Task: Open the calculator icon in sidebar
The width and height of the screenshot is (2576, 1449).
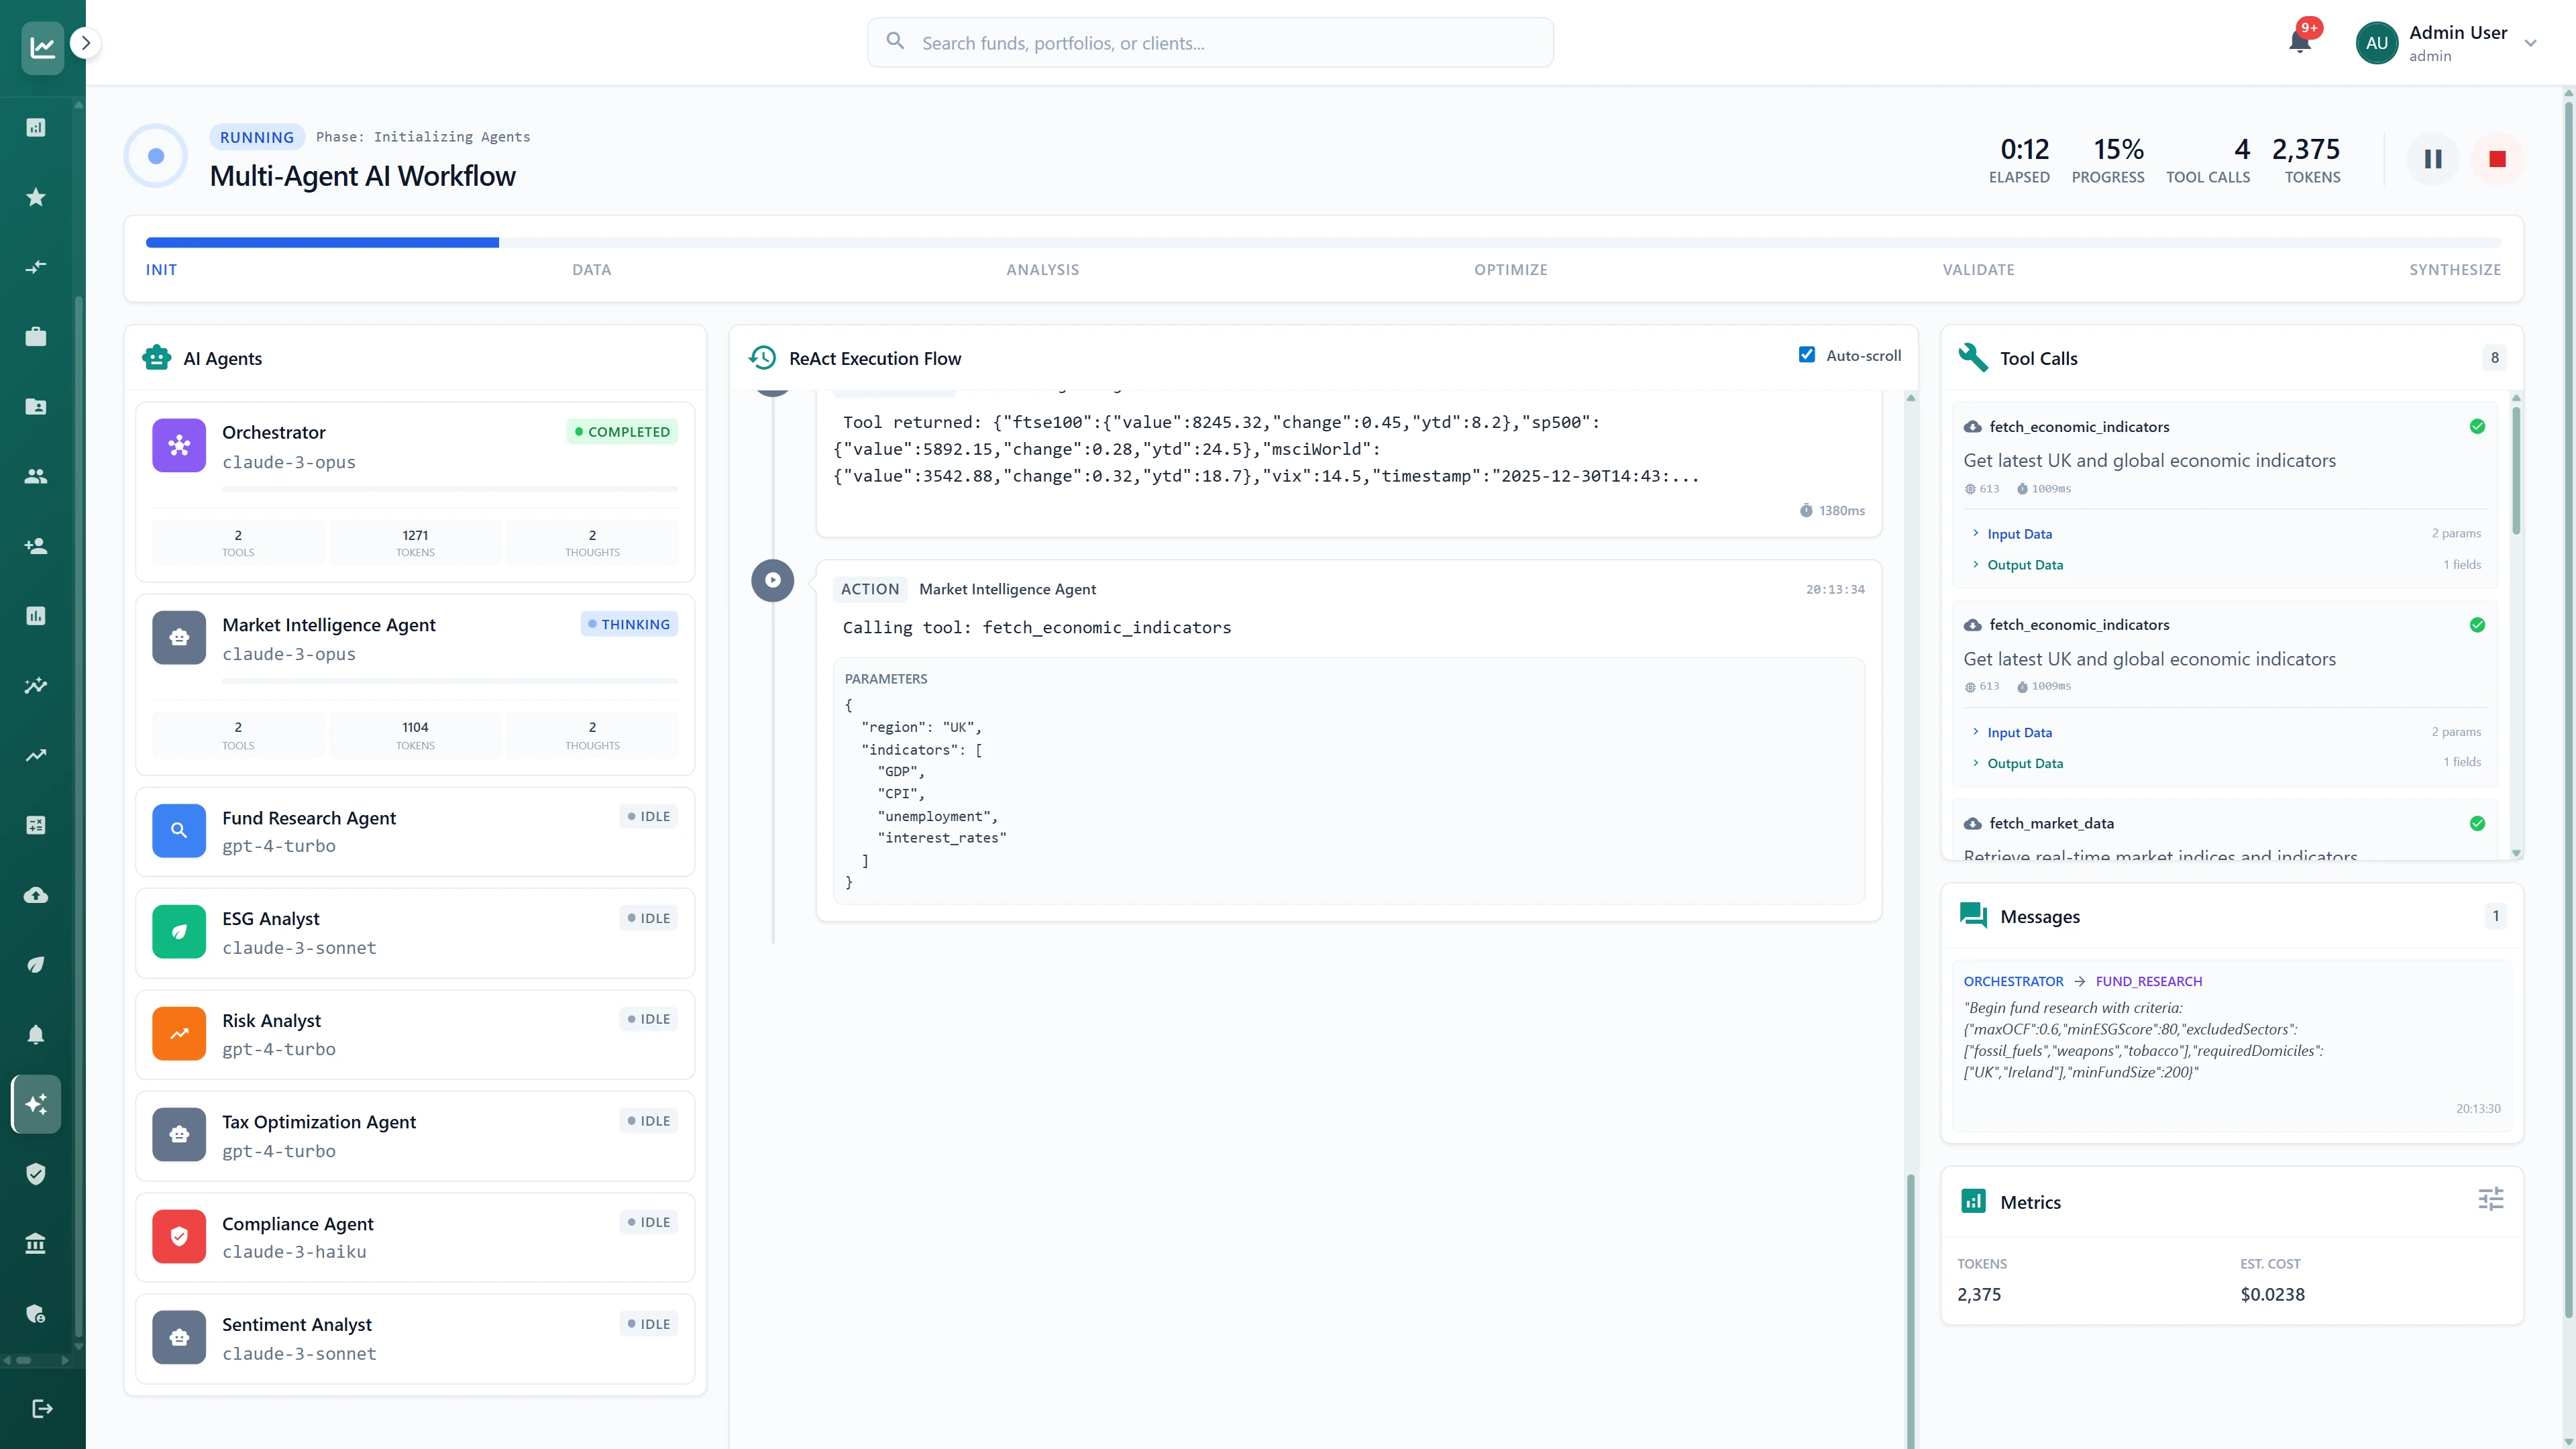Action: click(36, 825)
